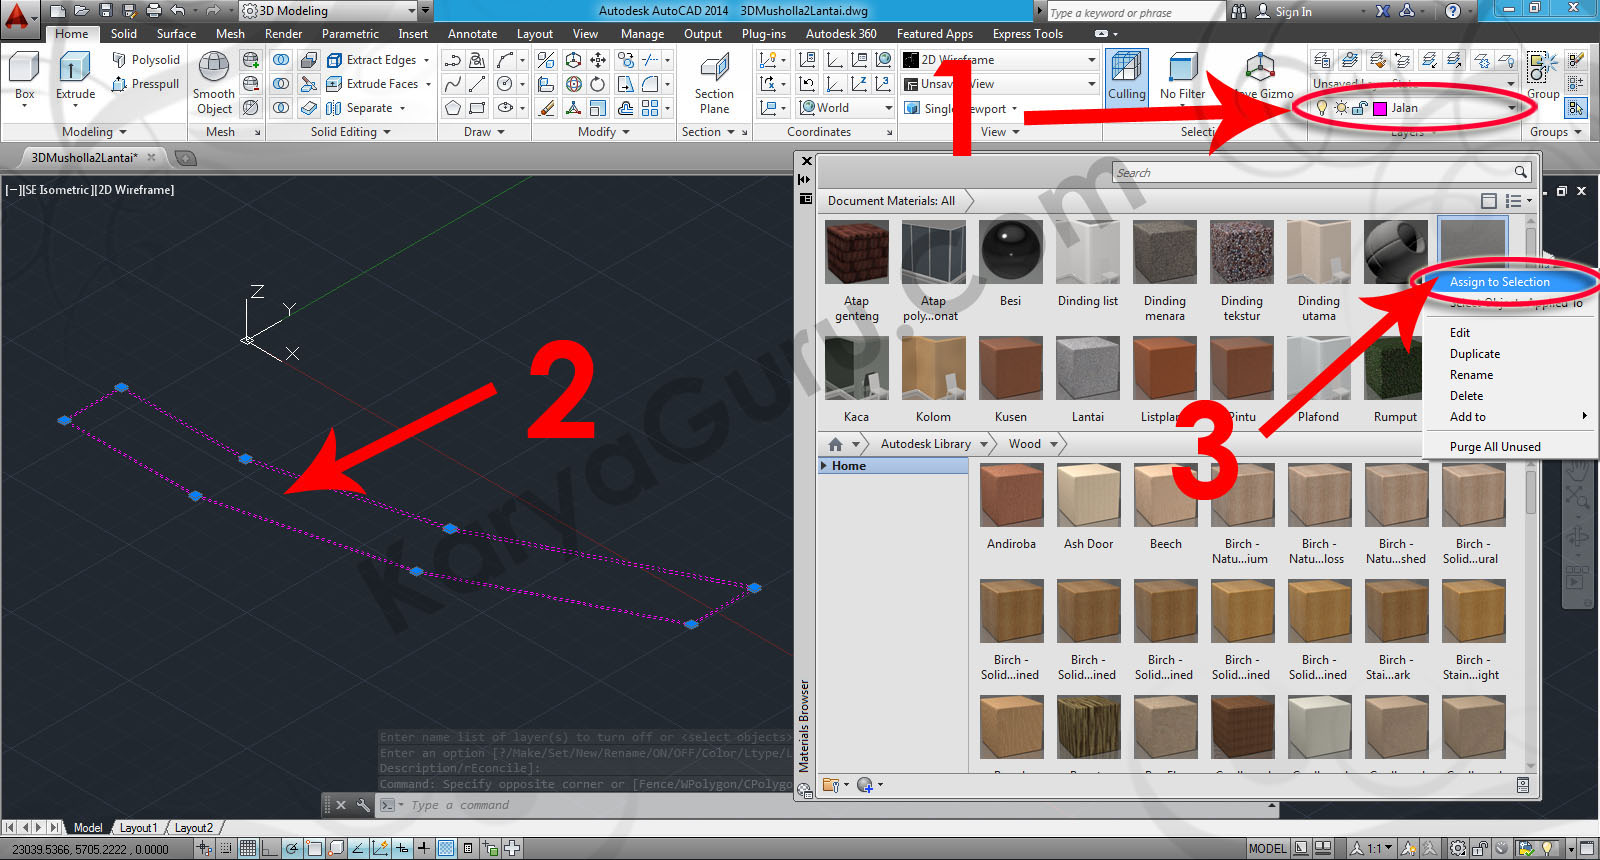The width and height of the screenshot is (1600, 860).
Task: Select the Ash Door wood material thumbnail
Action: click(x=1088, y=496)
